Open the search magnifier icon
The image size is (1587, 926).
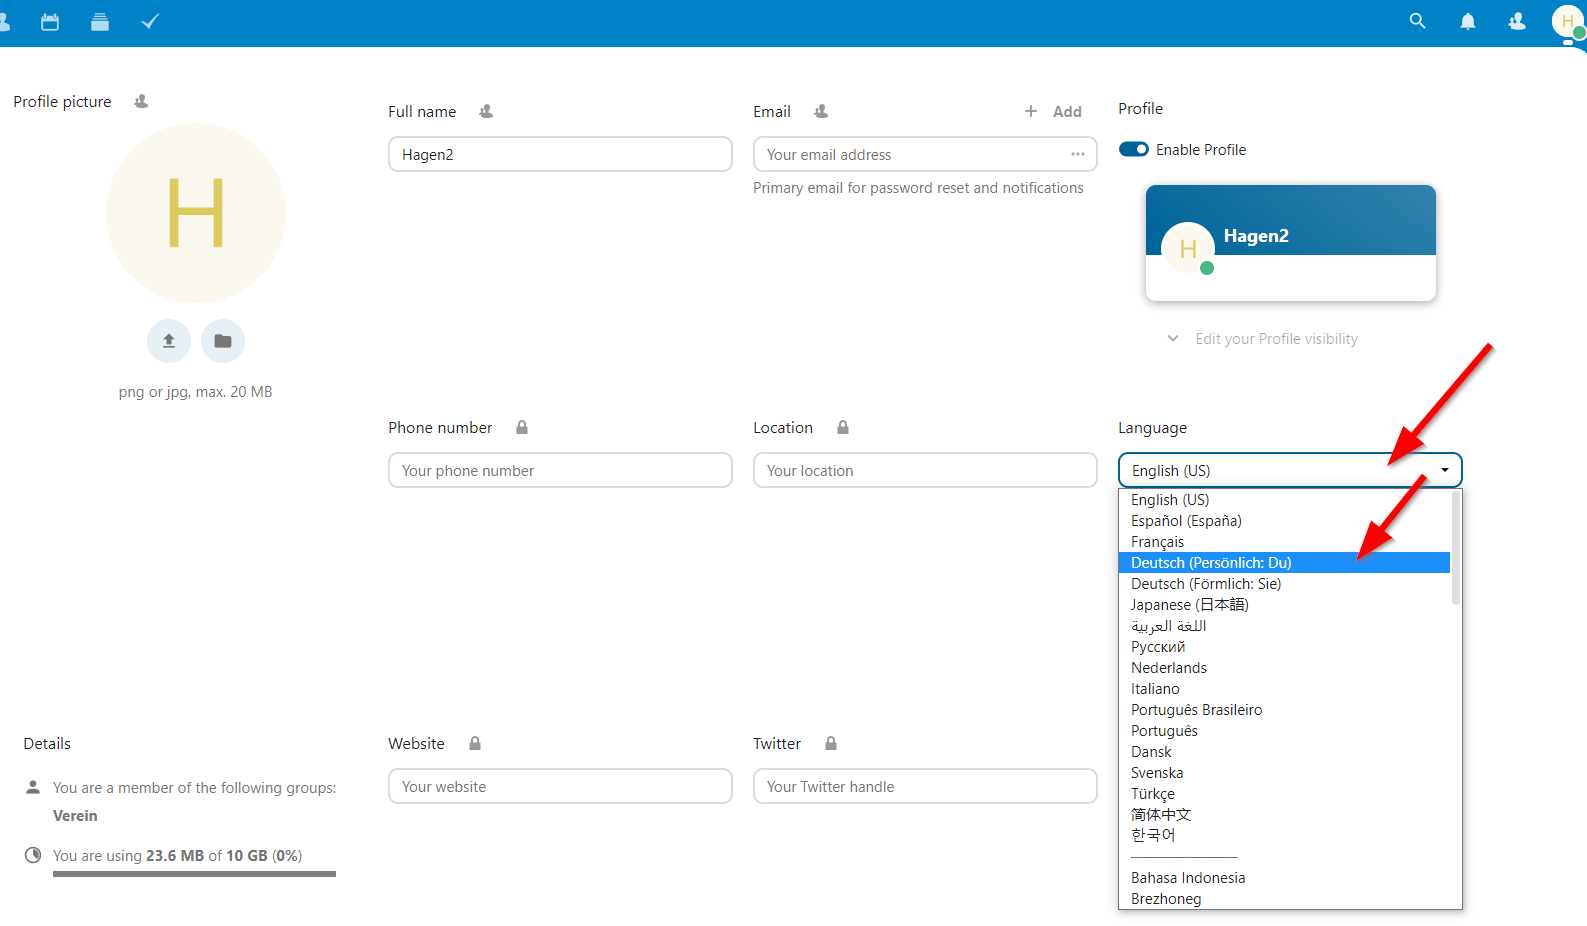1417,21
